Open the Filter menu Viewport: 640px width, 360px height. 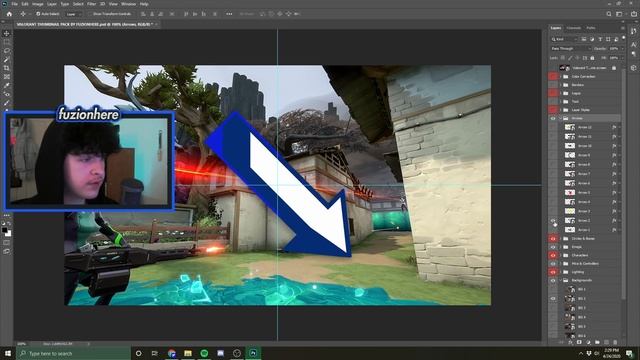click(x=91, y=4)
